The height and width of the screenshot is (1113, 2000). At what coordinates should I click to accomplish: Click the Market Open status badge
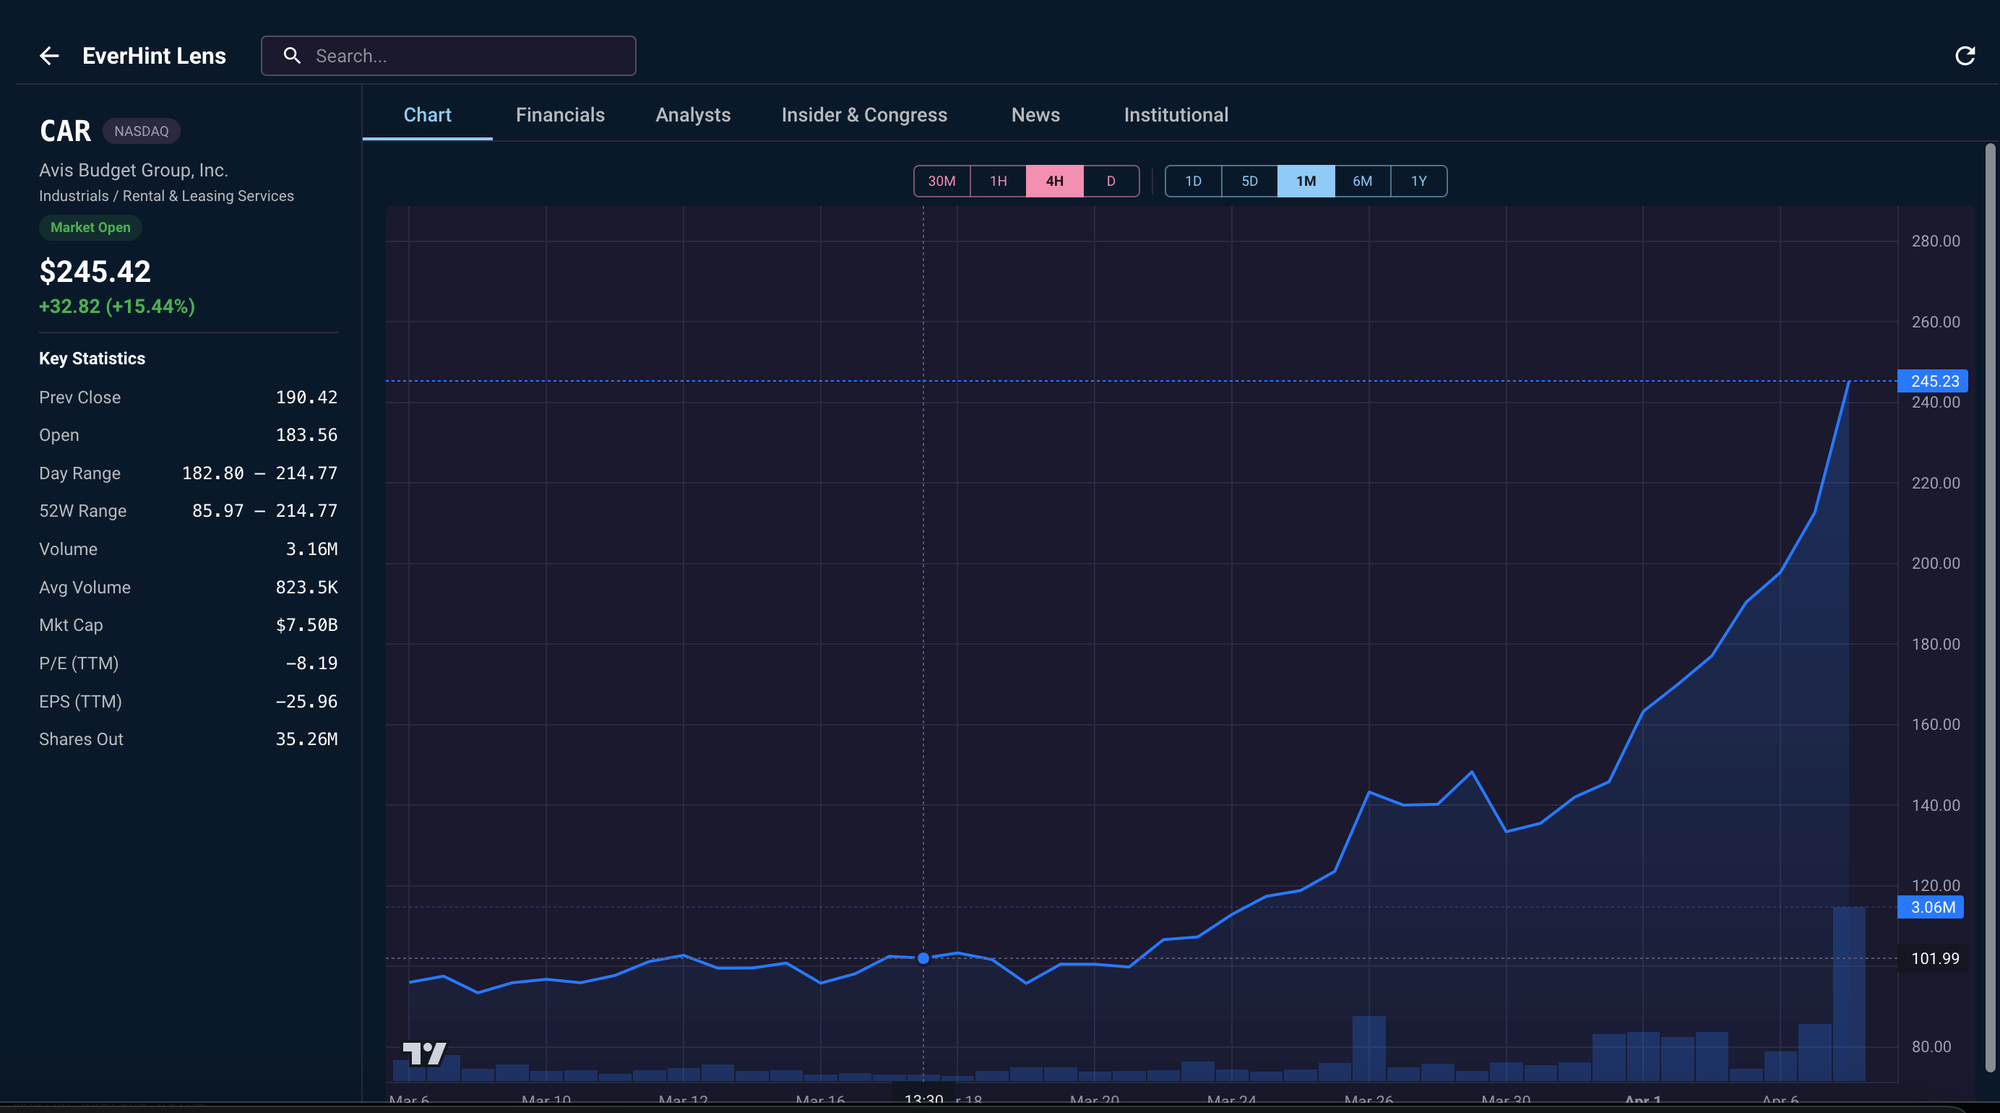click(90, 228)
